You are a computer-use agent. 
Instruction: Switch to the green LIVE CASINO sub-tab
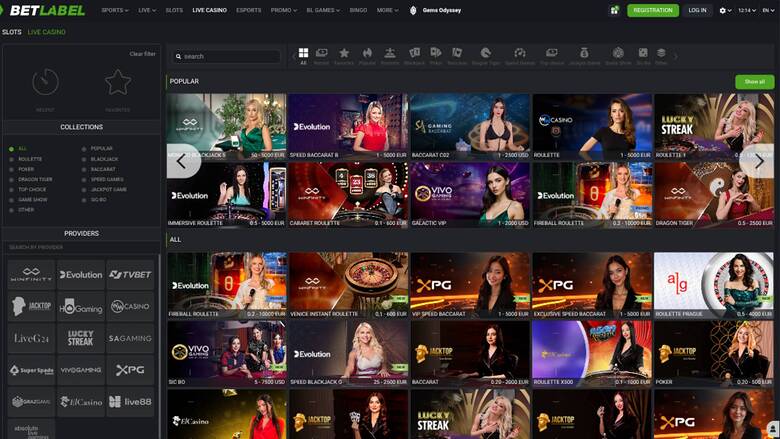(47, 32)
